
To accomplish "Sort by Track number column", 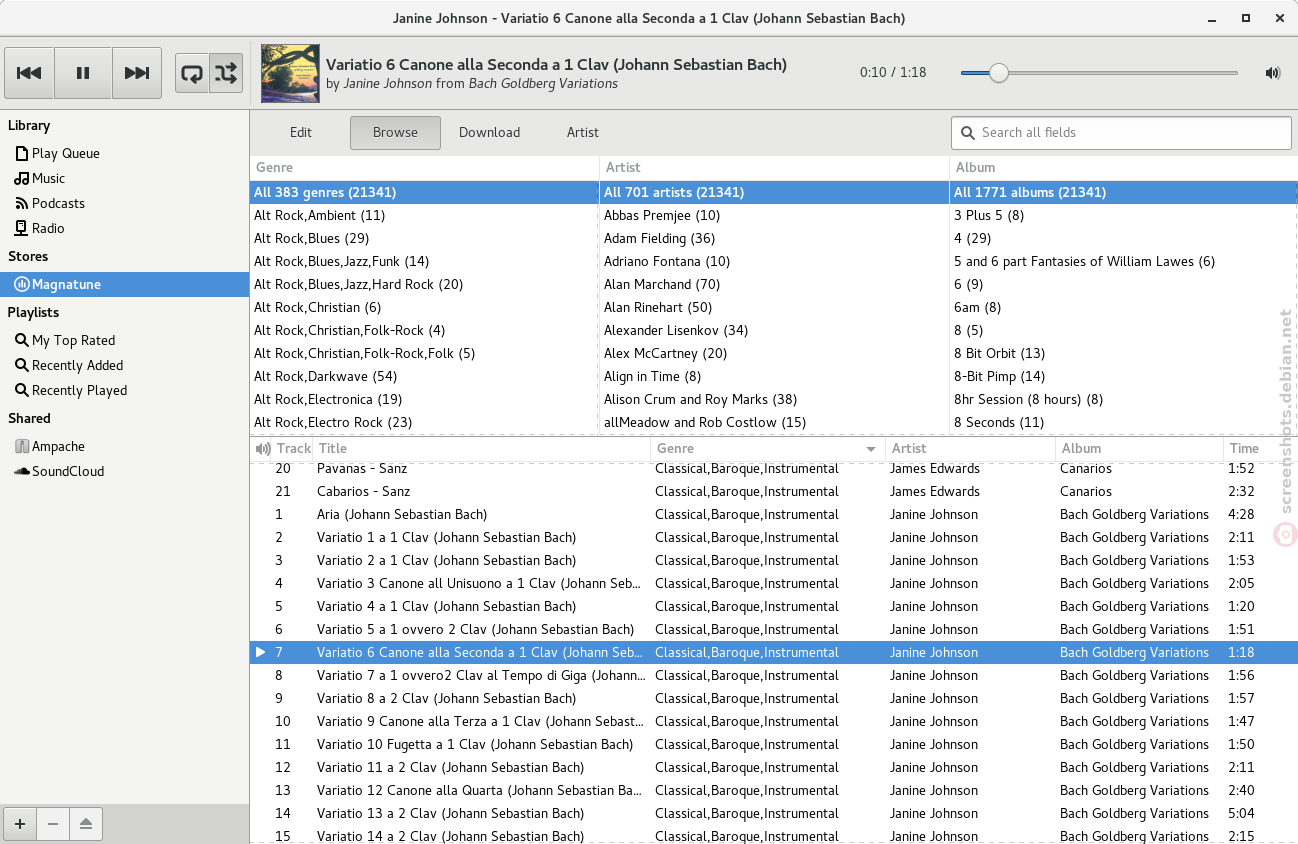I will pos(293,449).
